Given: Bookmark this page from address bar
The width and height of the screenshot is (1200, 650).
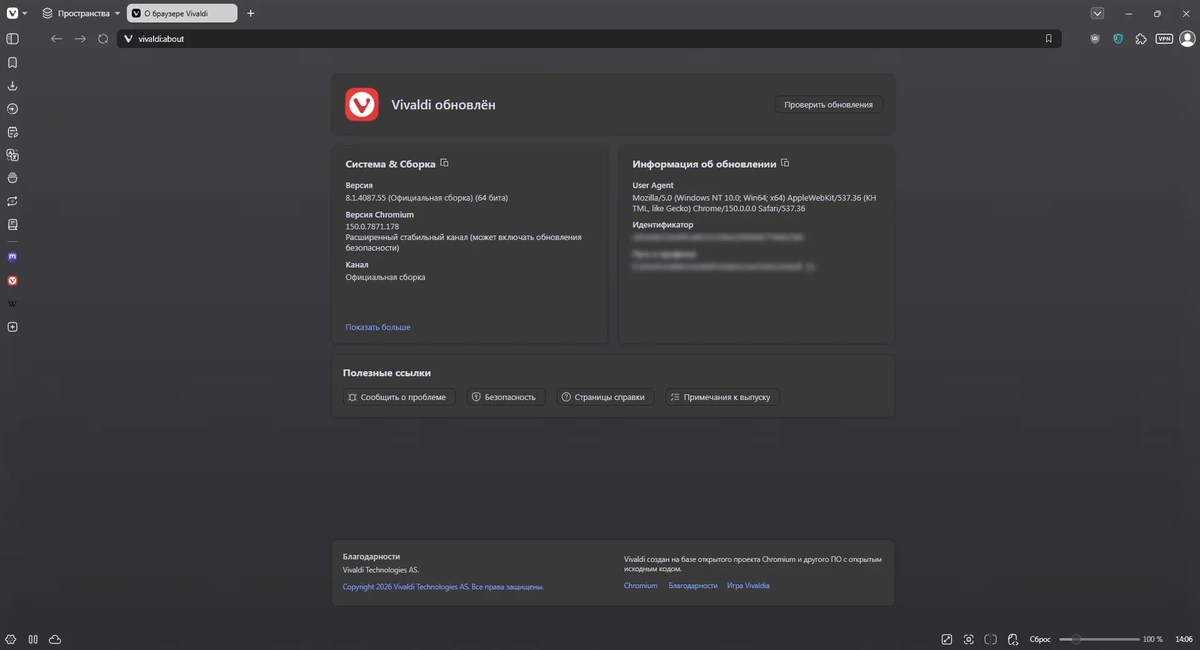Looking at the screenshot, I should pos(1048,39).
